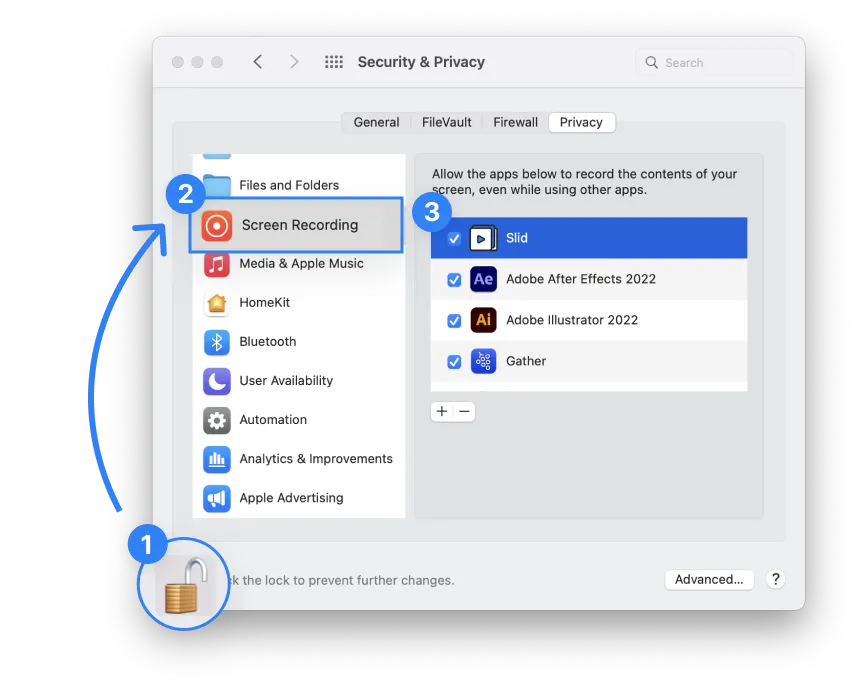Go back with the left chevron
This screenshot has width=860, height=695.
[x=258, y=61]
